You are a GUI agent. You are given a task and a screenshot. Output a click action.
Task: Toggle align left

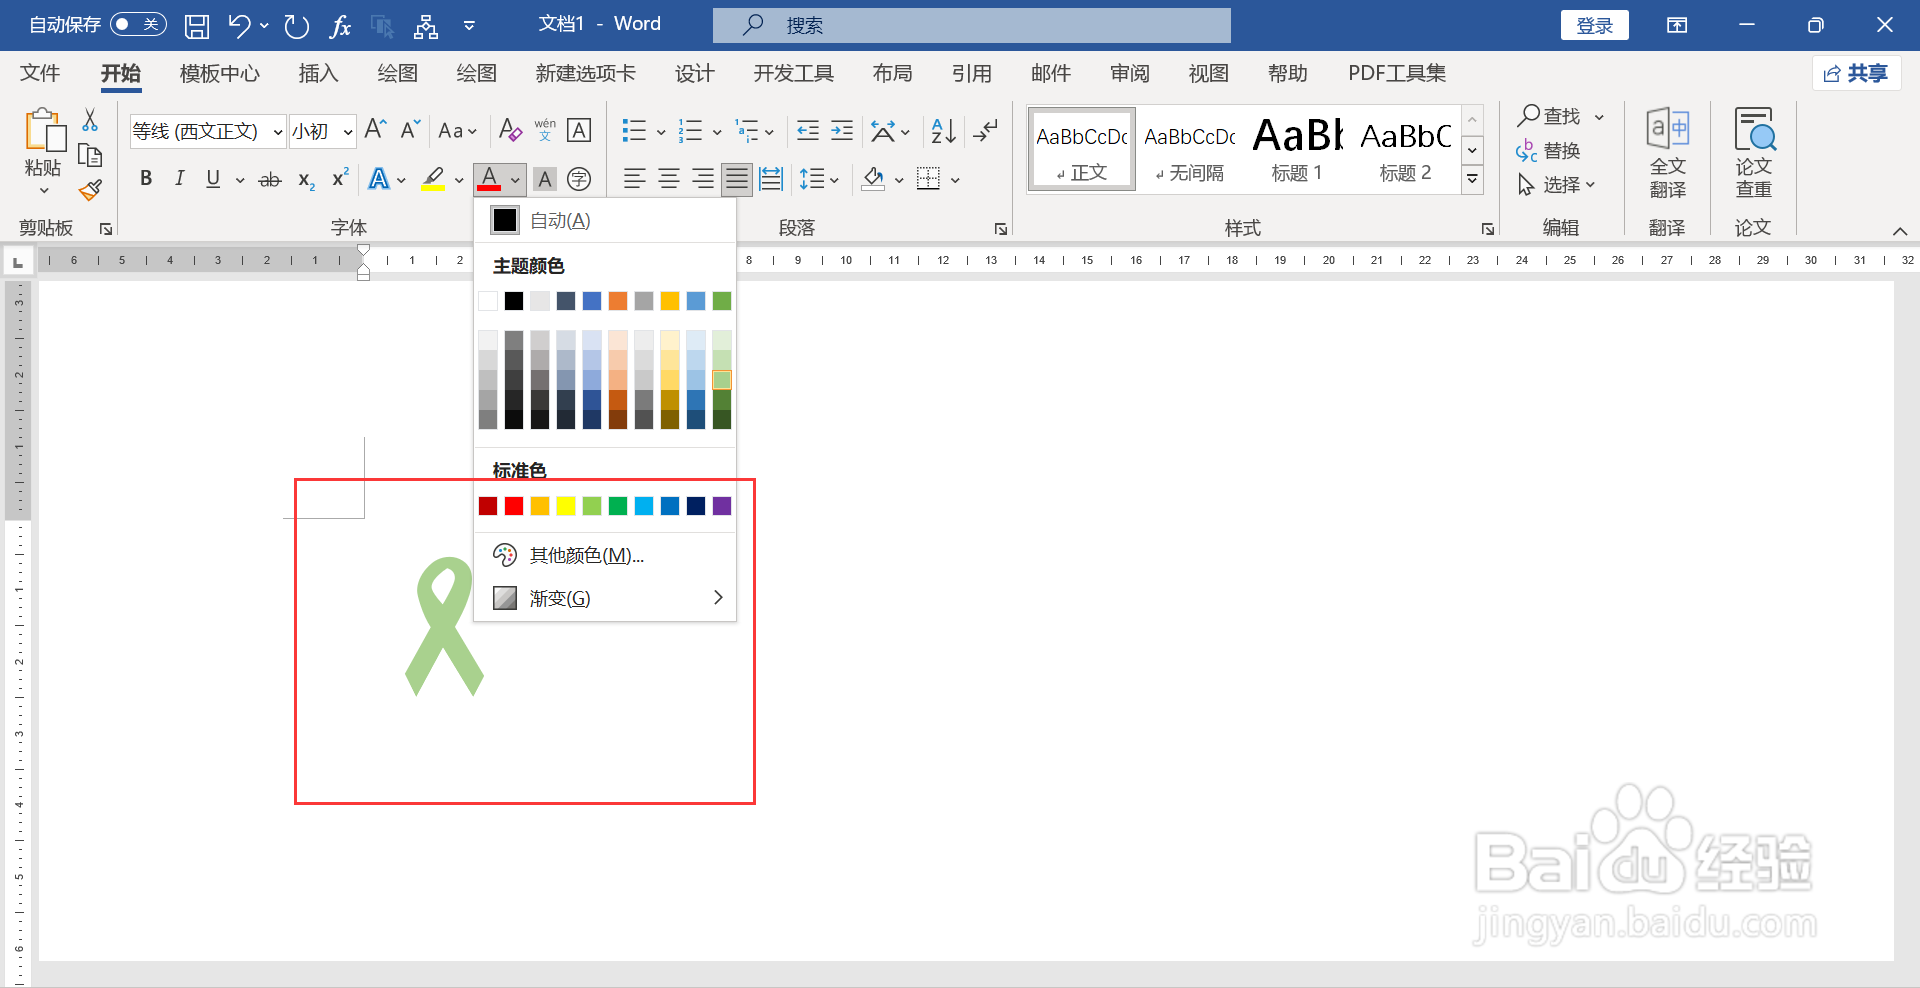[634, 179]
